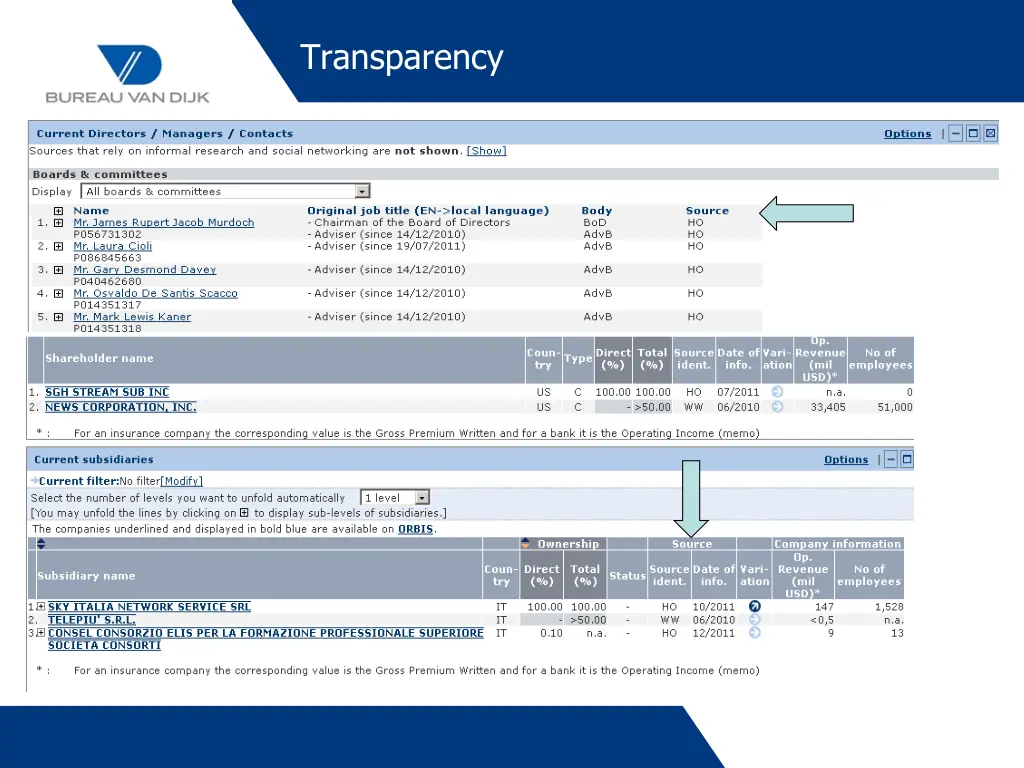Image resolution: width=1024 pixels, height=768 pixels.
Task: Open Options in the Current subsidiaries panel
Action: 846,459
